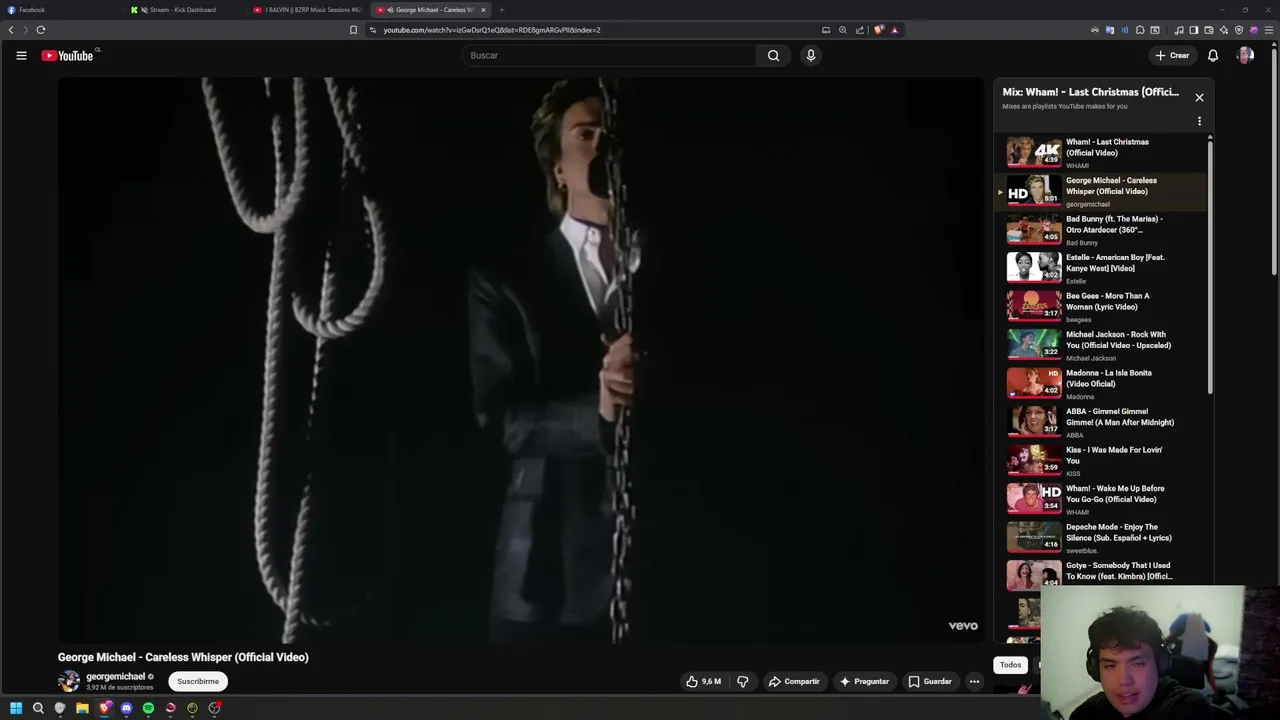Open the georgemichael channel avatar
Screen dimensions: 1280x720
(69, 682)
